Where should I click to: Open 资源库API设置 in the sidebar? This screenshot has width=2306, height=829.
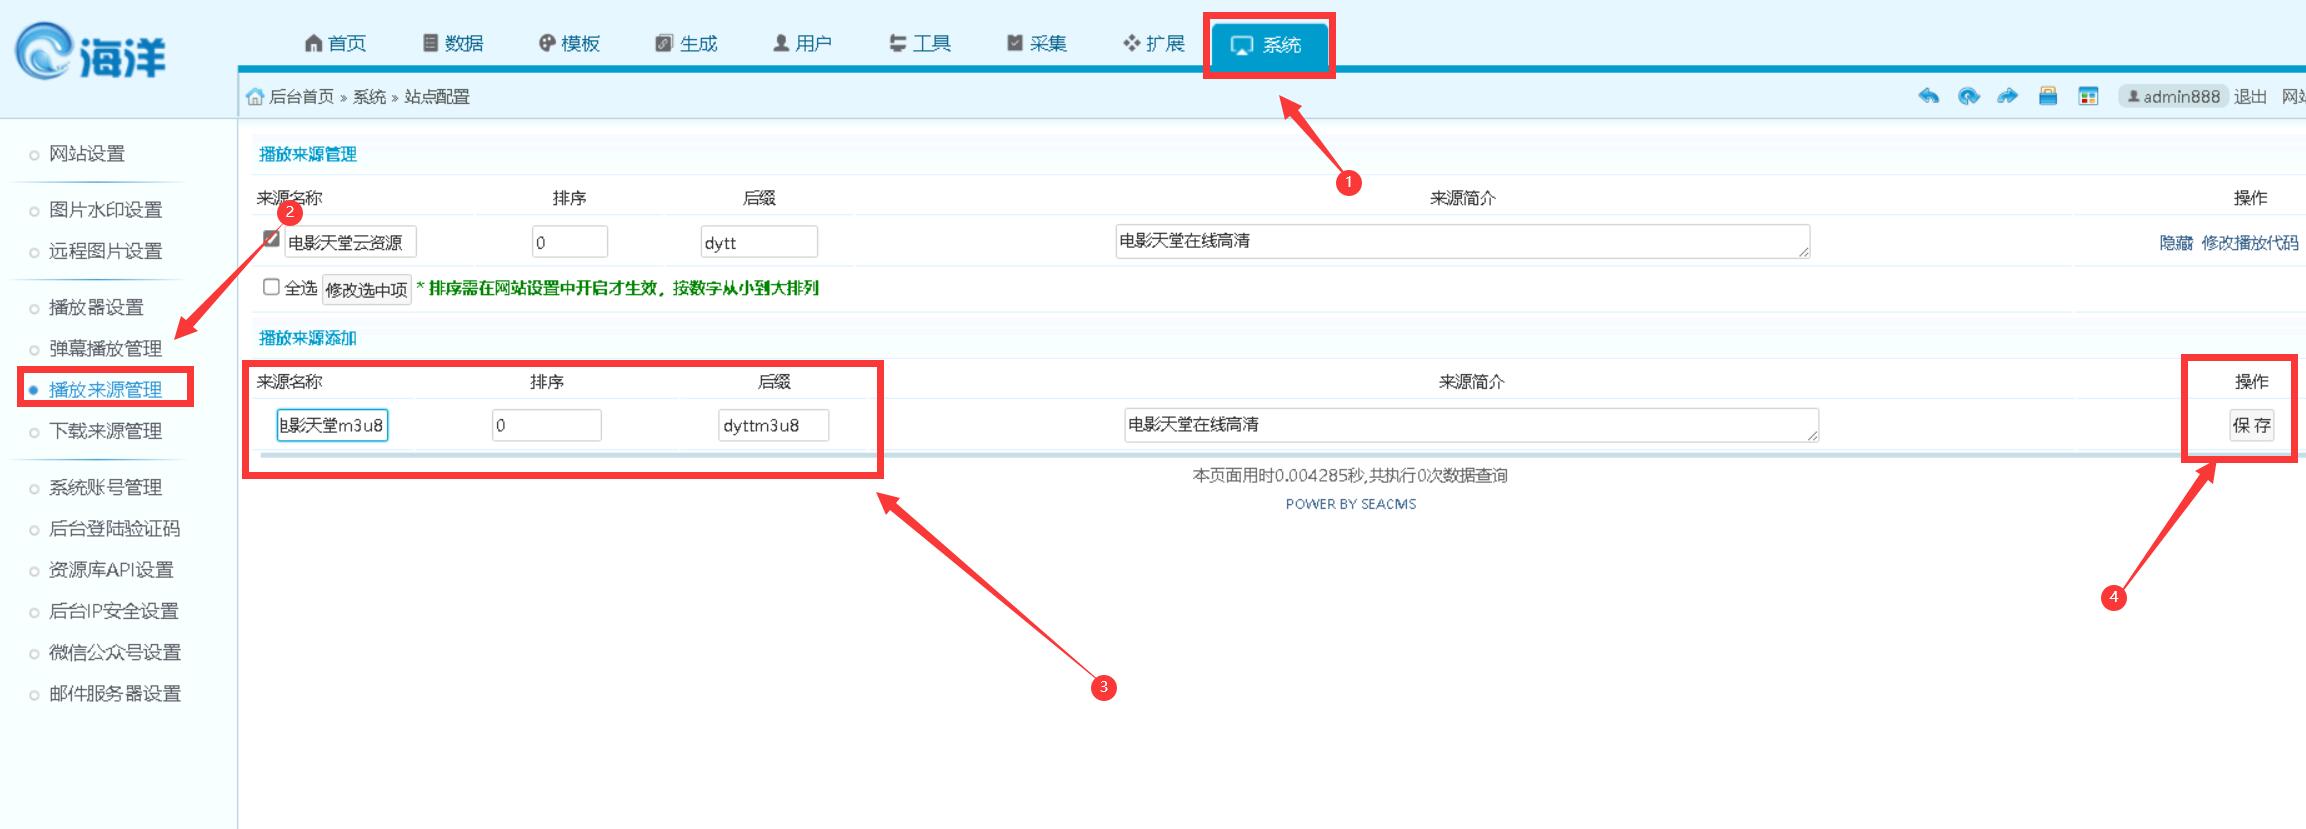111,569
